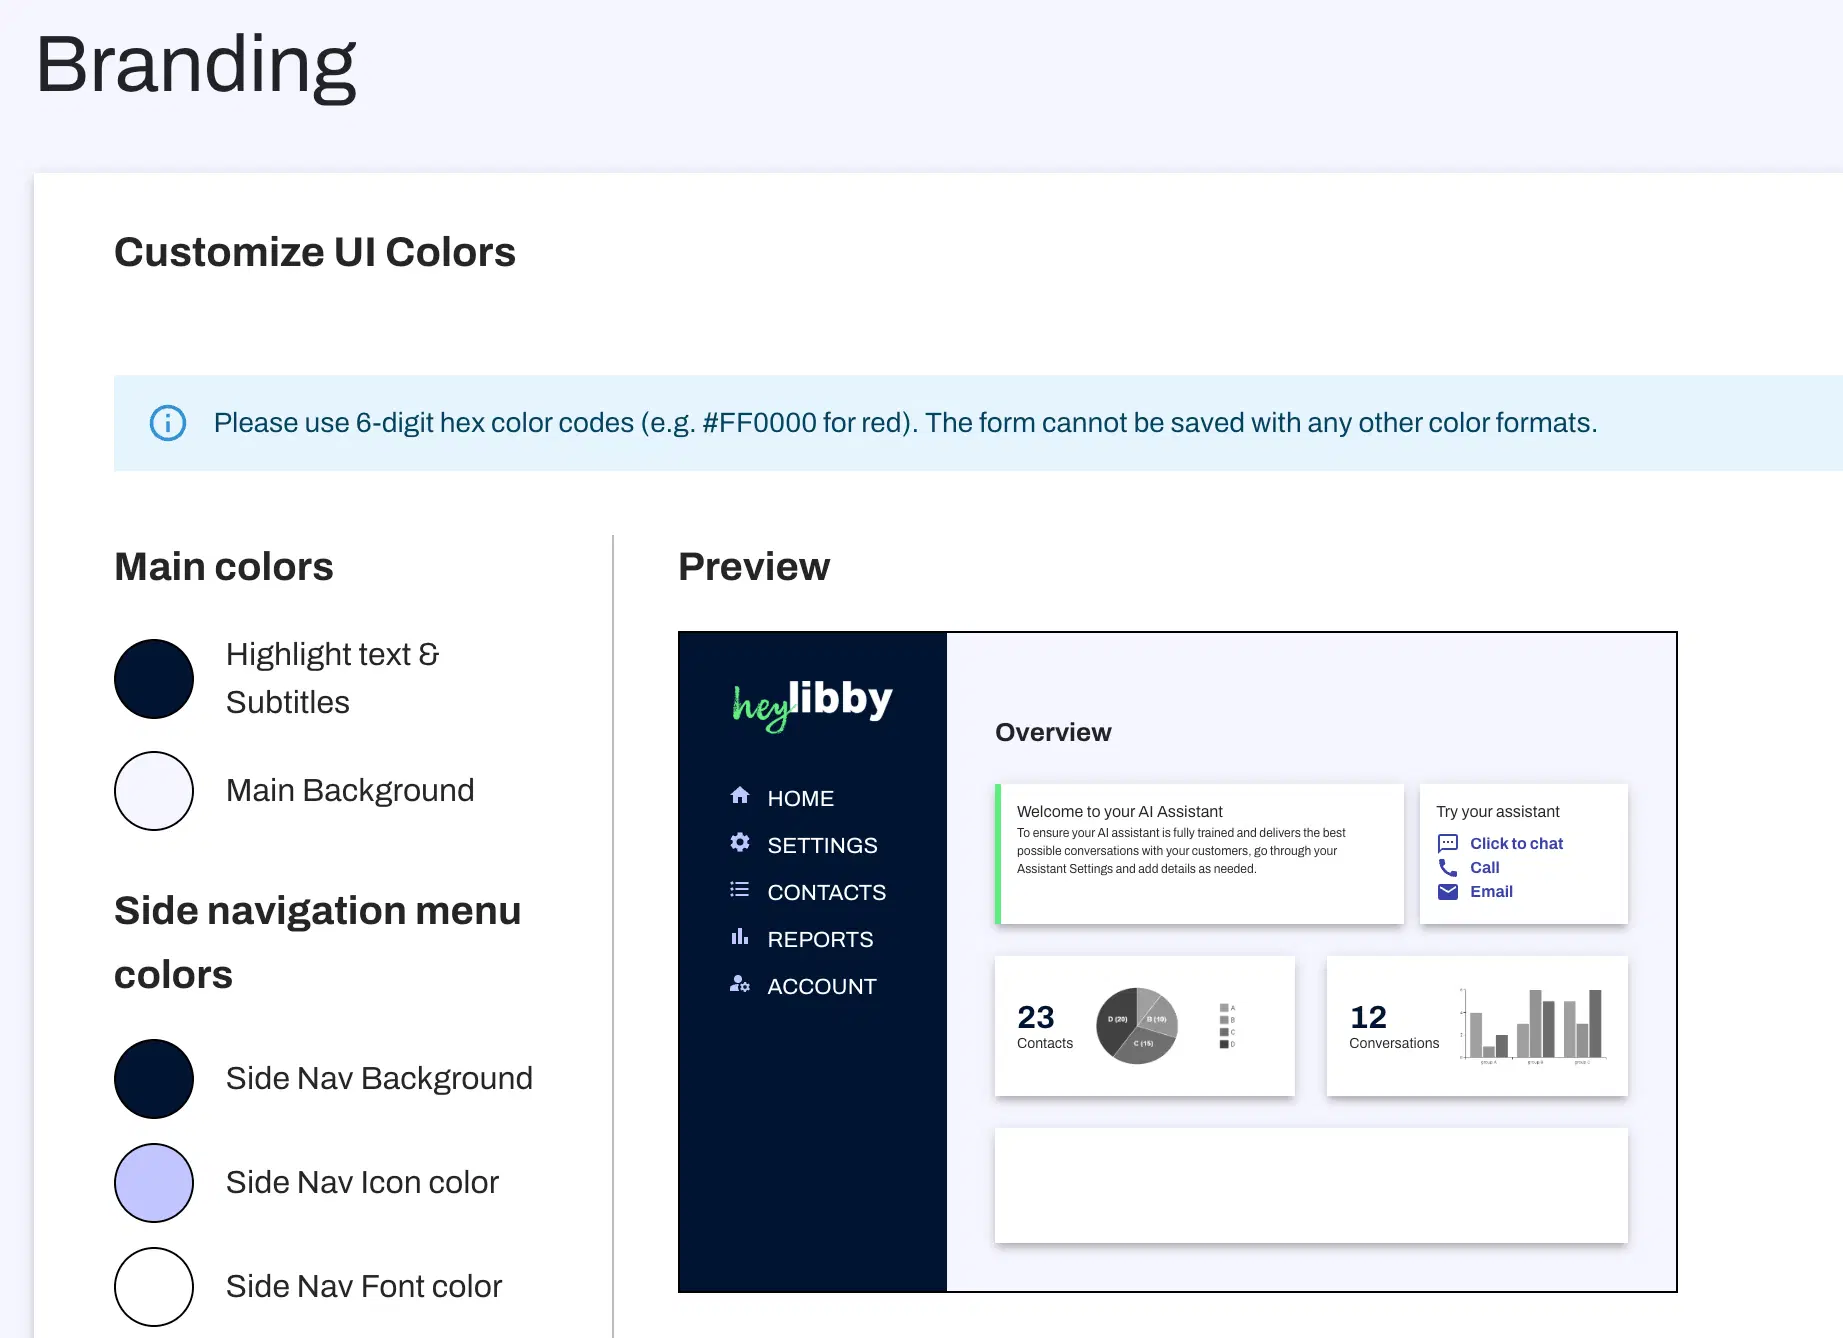Click the Call link in Try your assistant

tap(1484, 867)
